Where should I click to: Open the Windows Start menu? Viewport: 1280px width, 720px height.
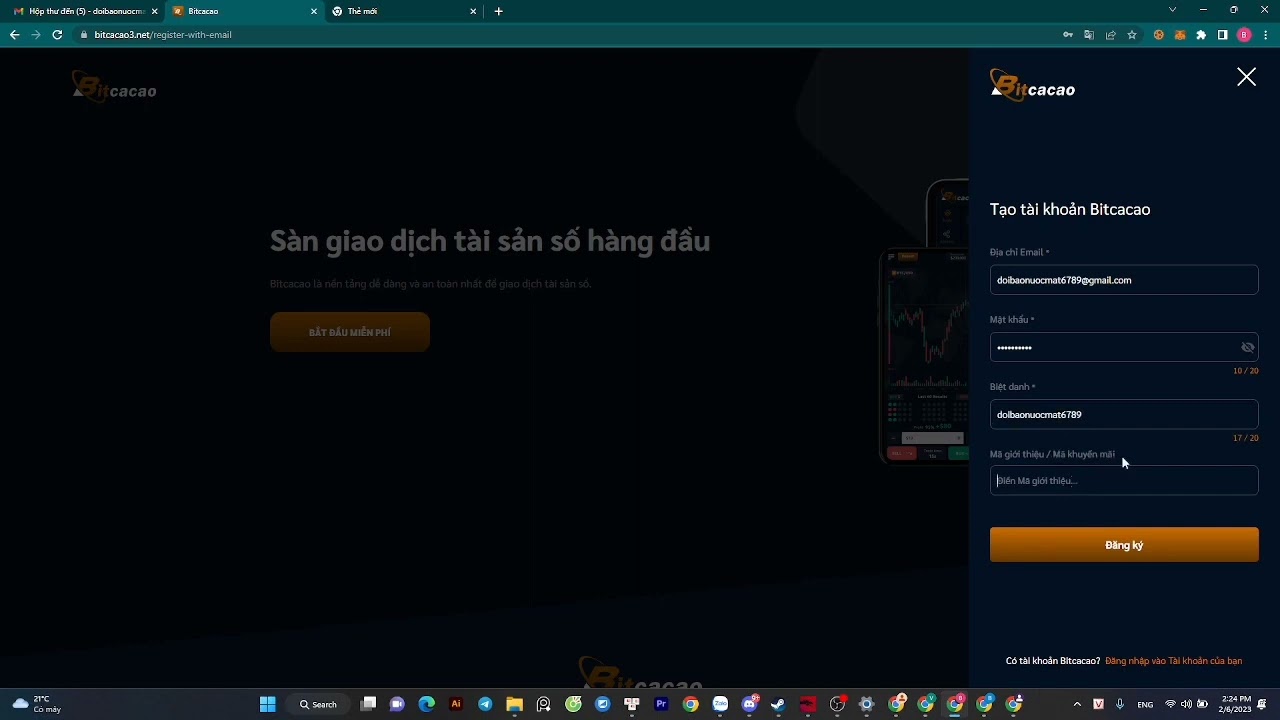point(268,704)
